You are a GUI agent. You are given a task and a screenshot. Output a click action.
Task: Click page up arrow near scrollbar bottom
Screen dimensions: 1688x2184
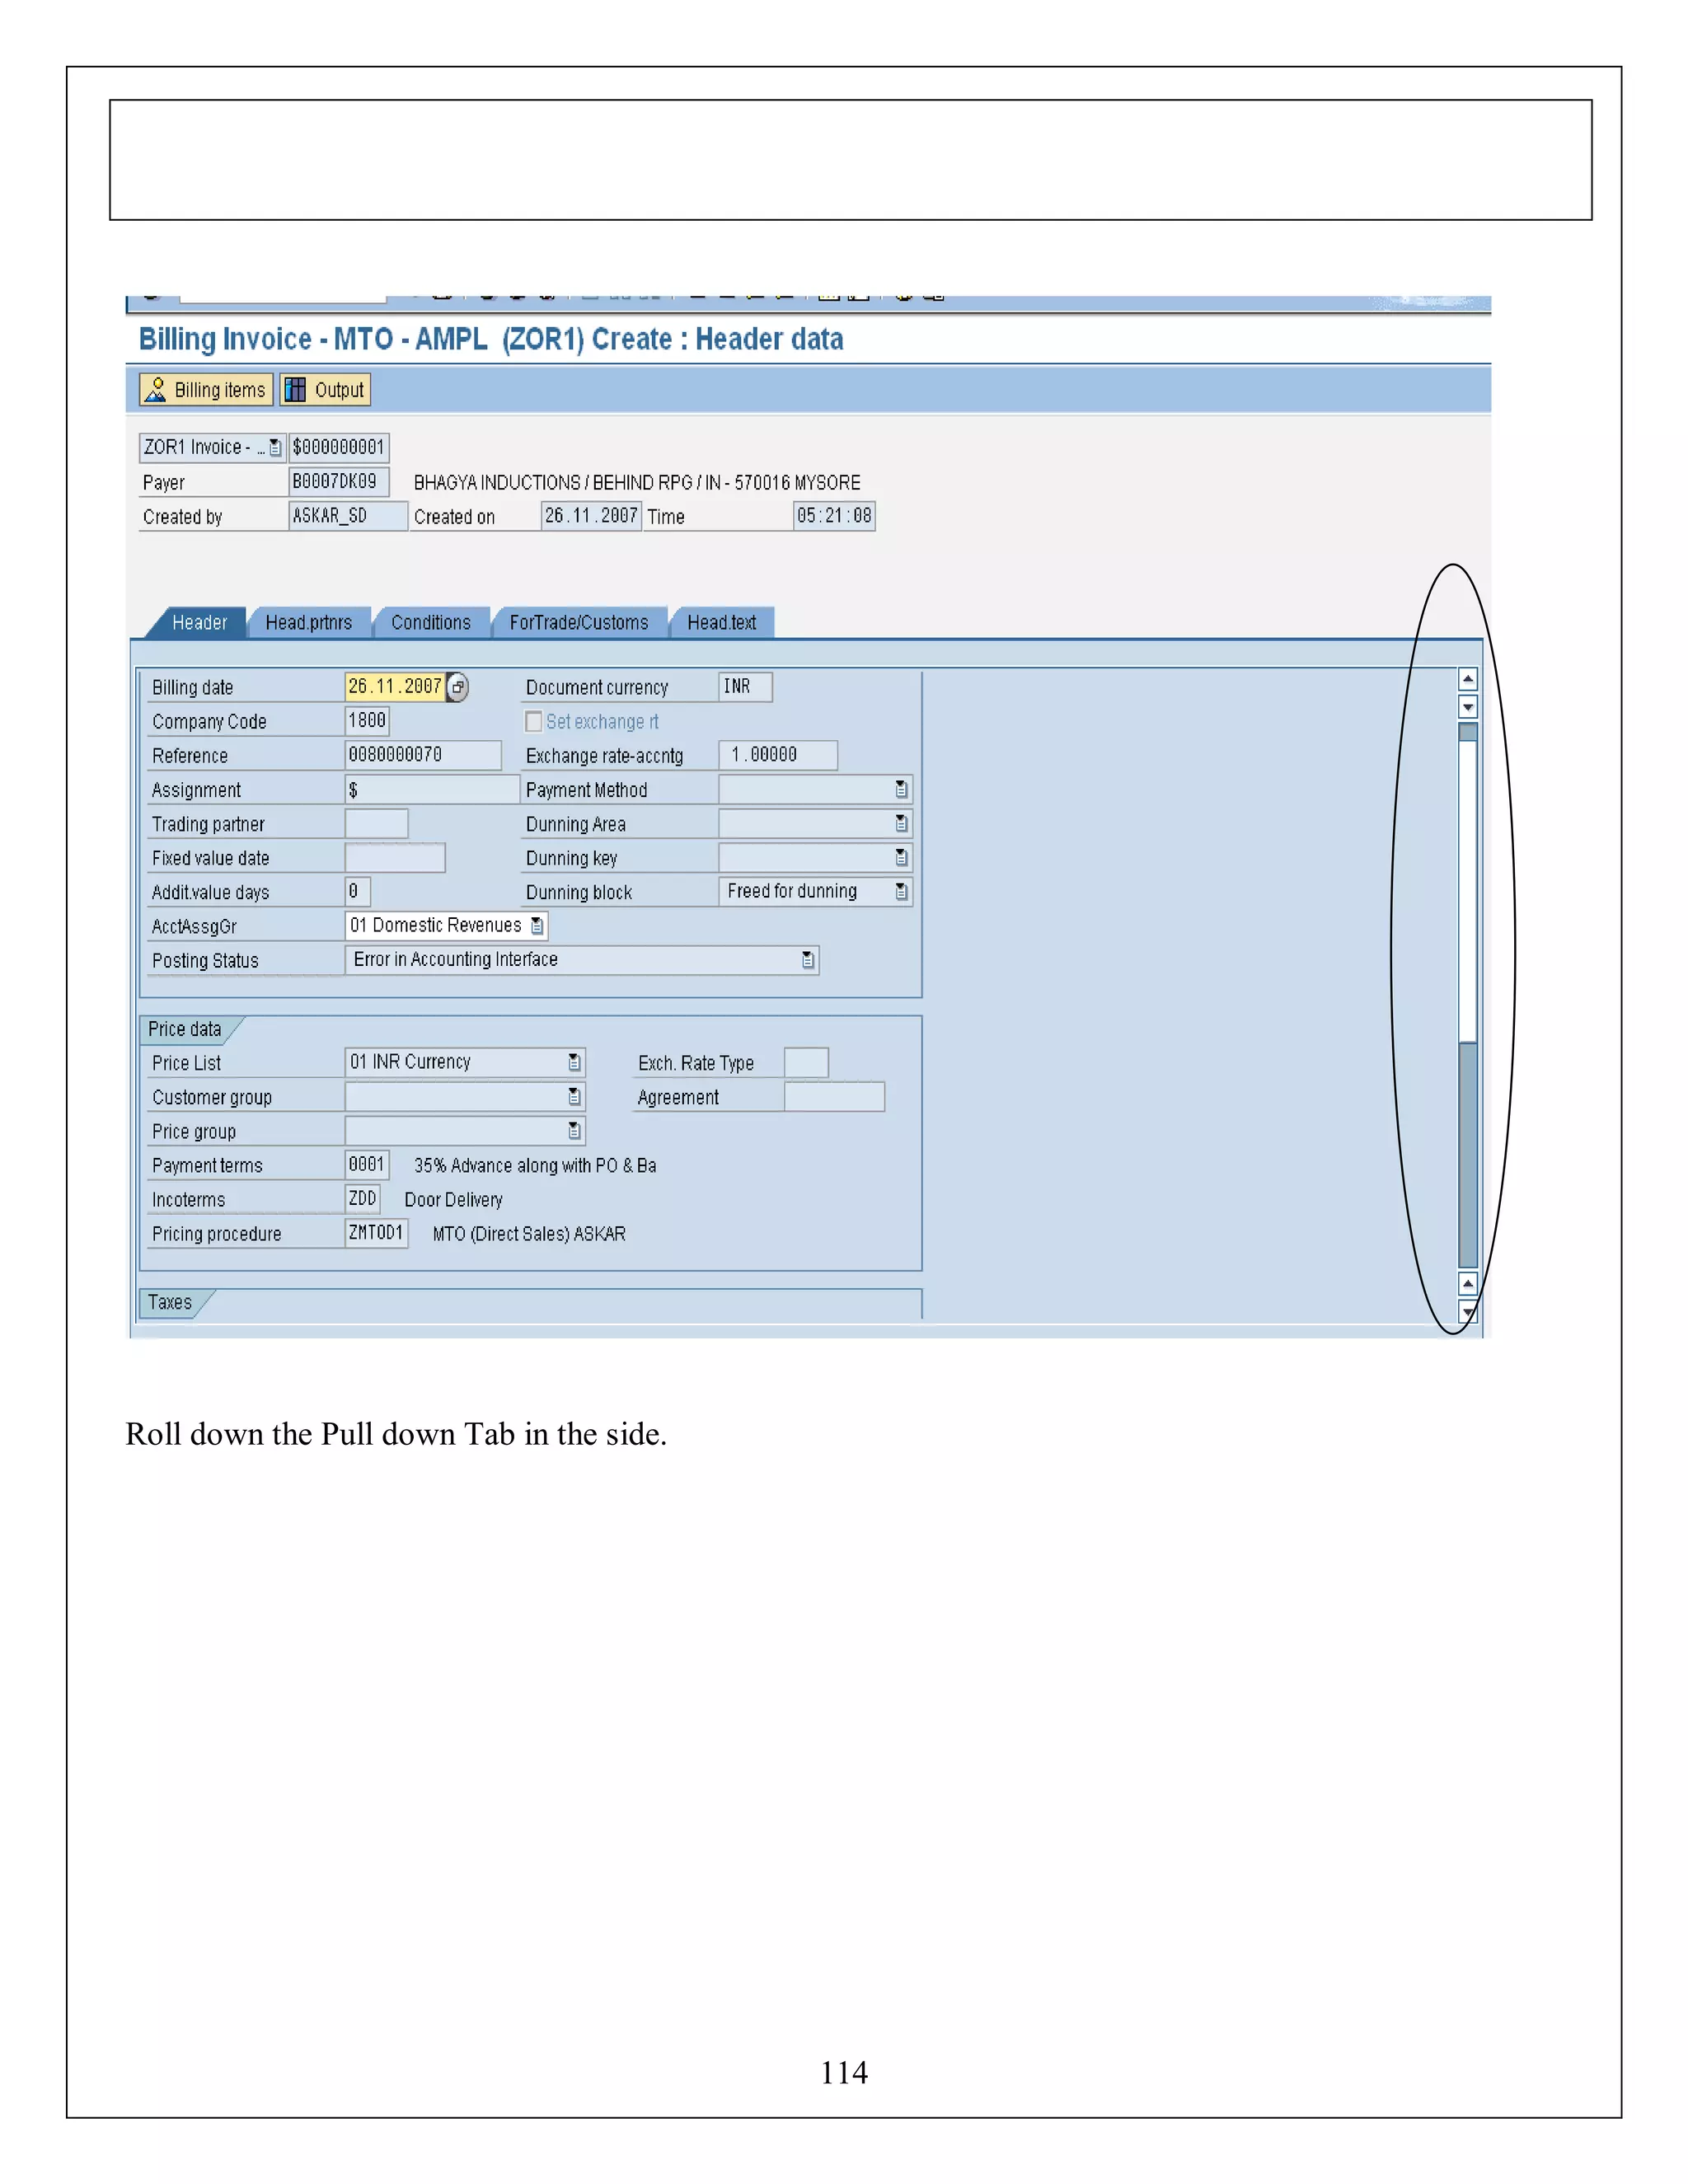coord(1468,1283)
